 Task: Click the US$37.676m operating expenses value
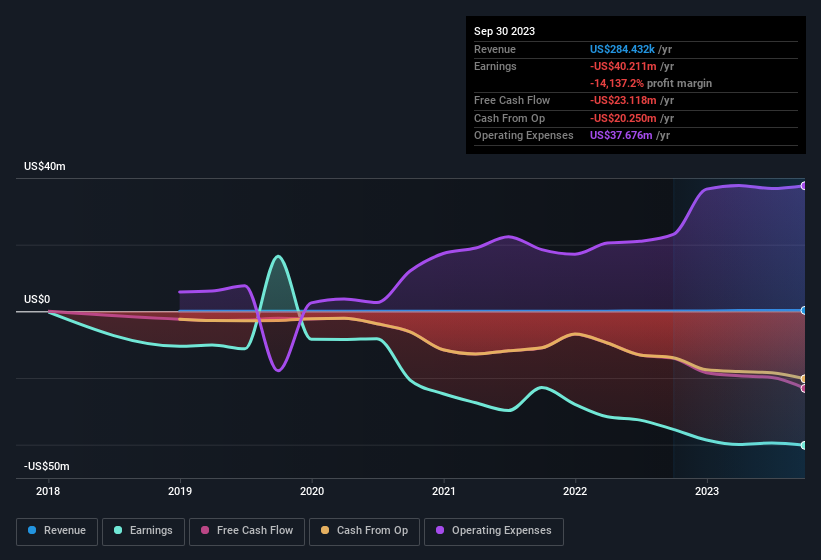pyautogui.click(x=621, y=136)
